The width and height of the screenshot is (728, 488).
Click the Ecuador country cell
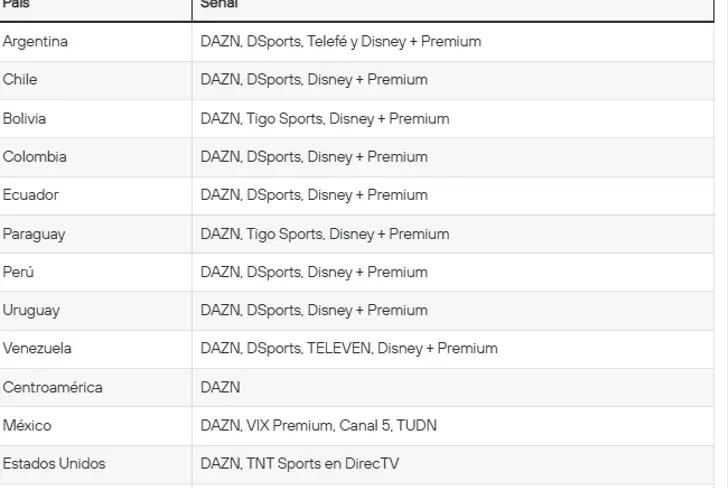click(31, 195)
